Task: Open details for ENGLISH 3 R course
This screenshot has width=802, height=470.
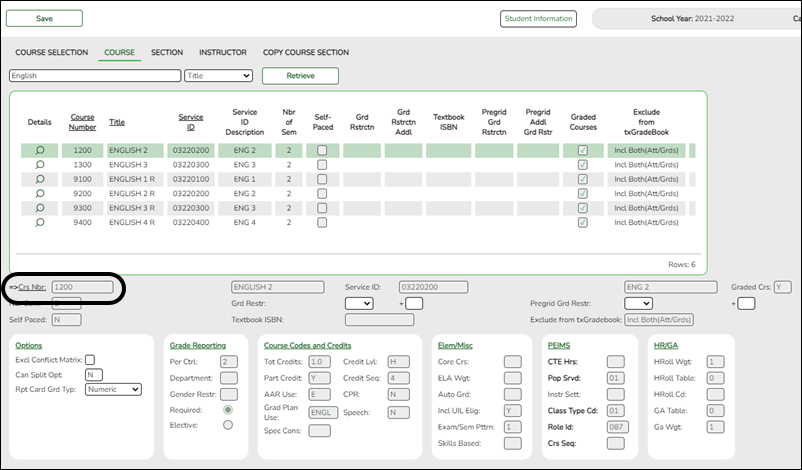Action: click(40, 208)
